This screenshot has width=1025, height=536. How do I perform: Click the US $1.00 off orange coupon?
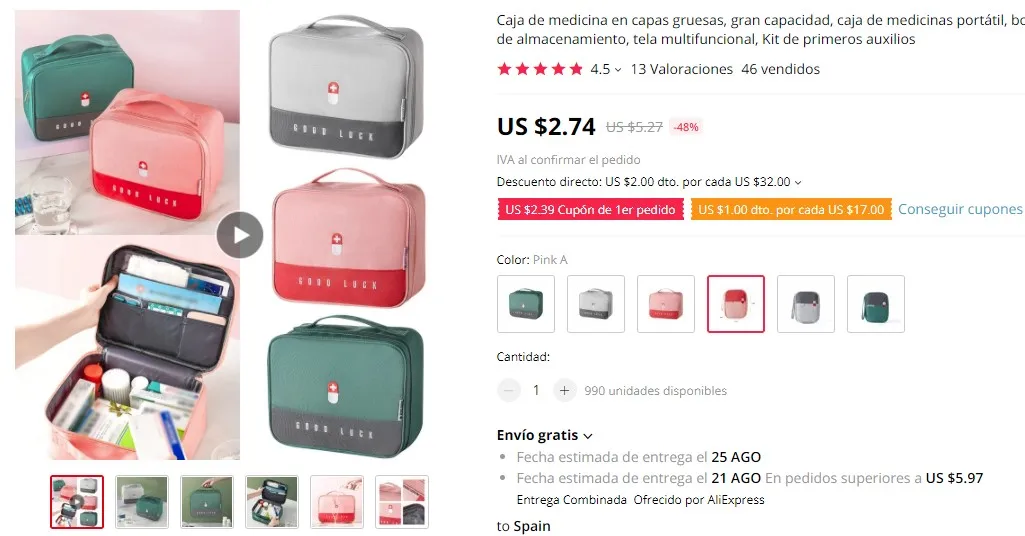[791, 209]
